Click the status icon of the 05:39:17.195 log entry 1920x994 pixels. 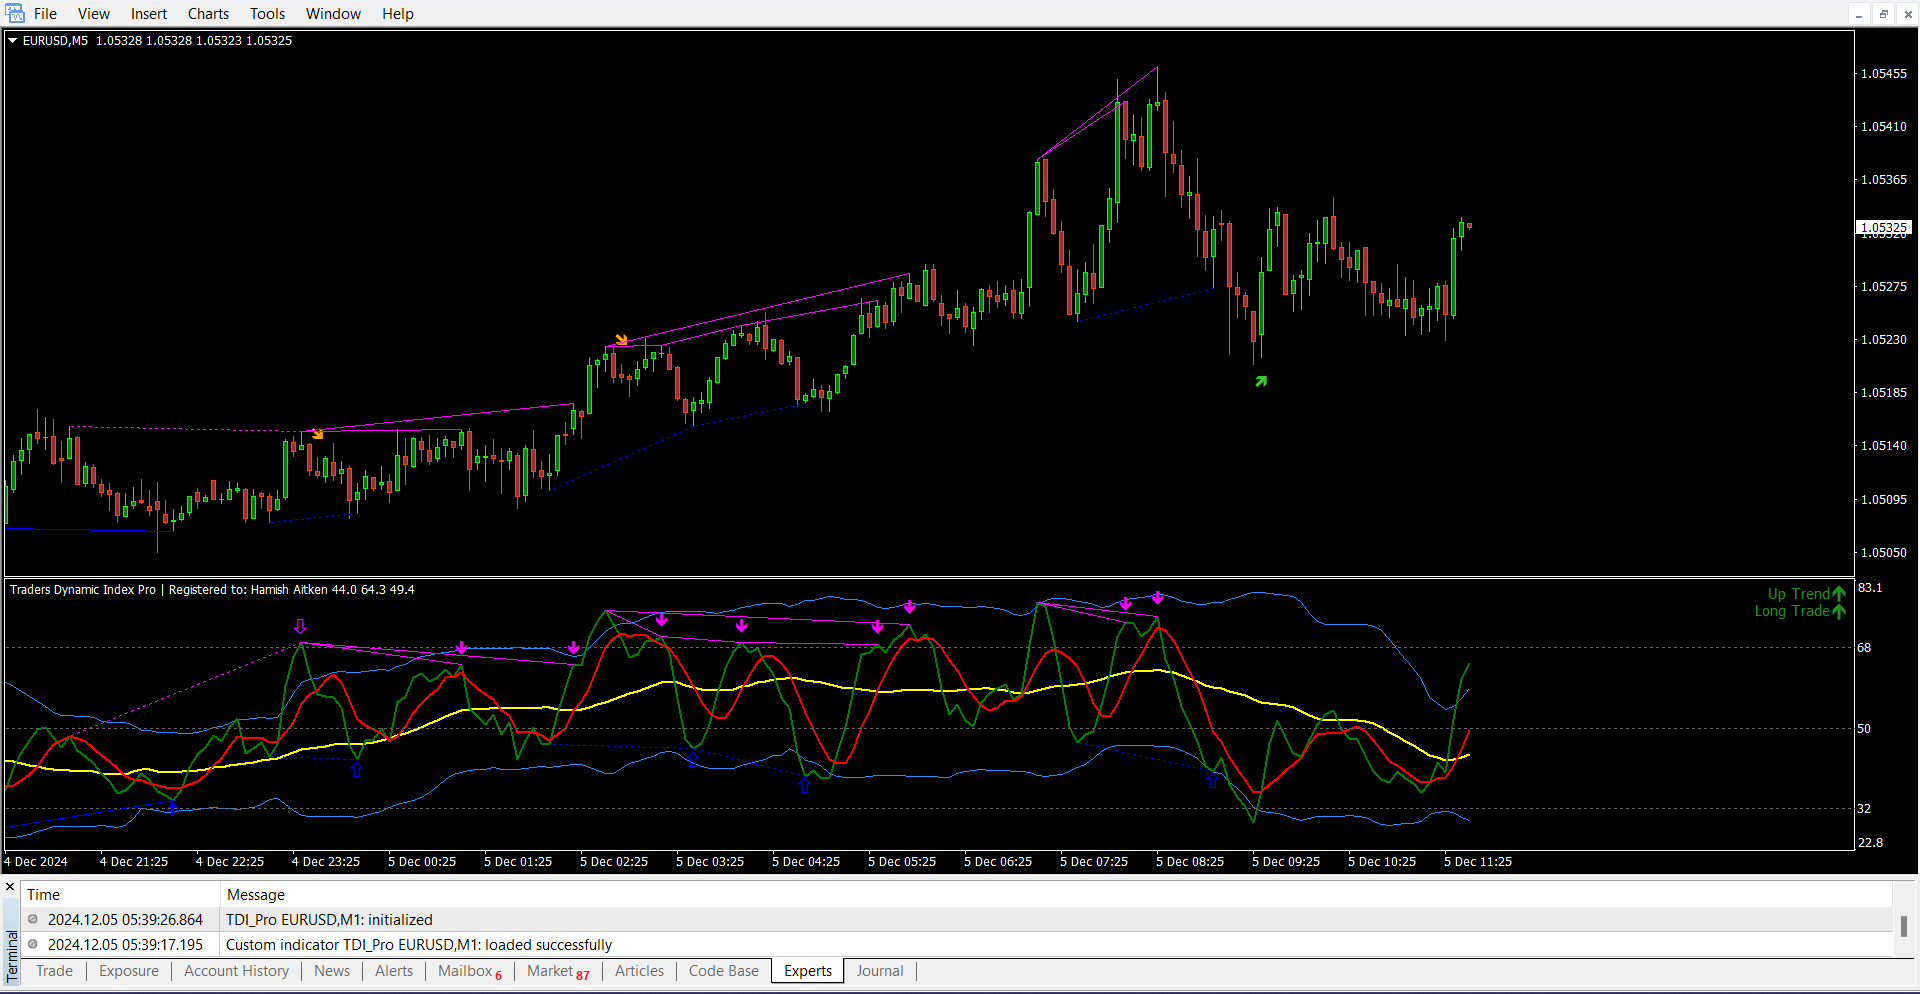(33, 944)
